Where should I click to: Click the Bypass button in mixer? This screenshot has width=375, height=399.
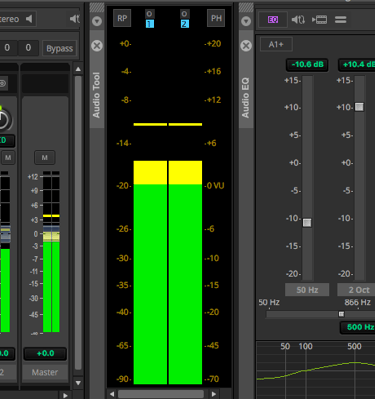pos(60,48)
